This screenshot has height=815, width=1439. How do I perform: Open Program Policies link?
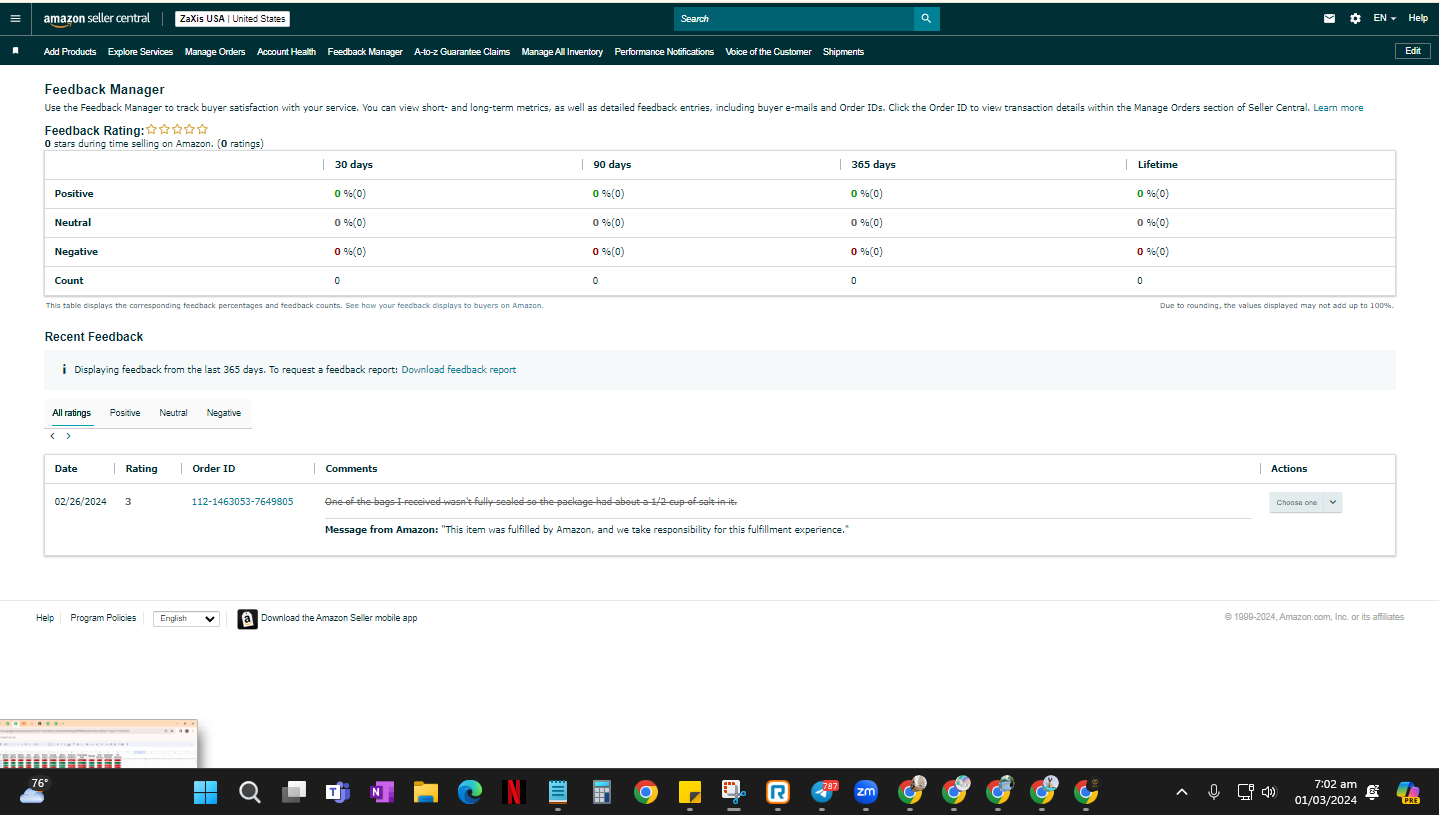point(103,619)
